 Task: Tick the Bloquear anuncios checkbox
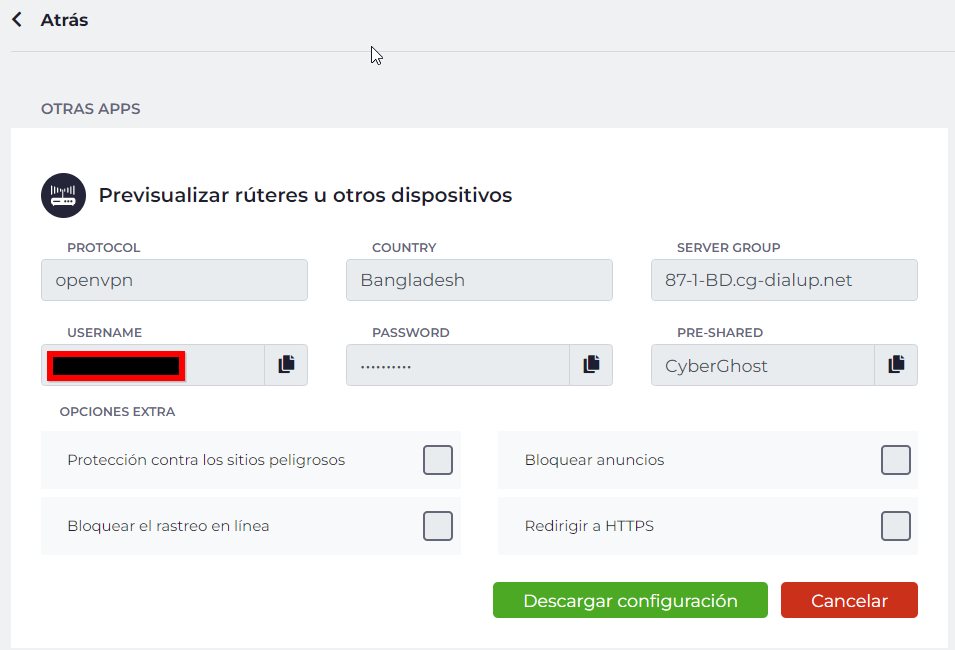coord(895,460)
